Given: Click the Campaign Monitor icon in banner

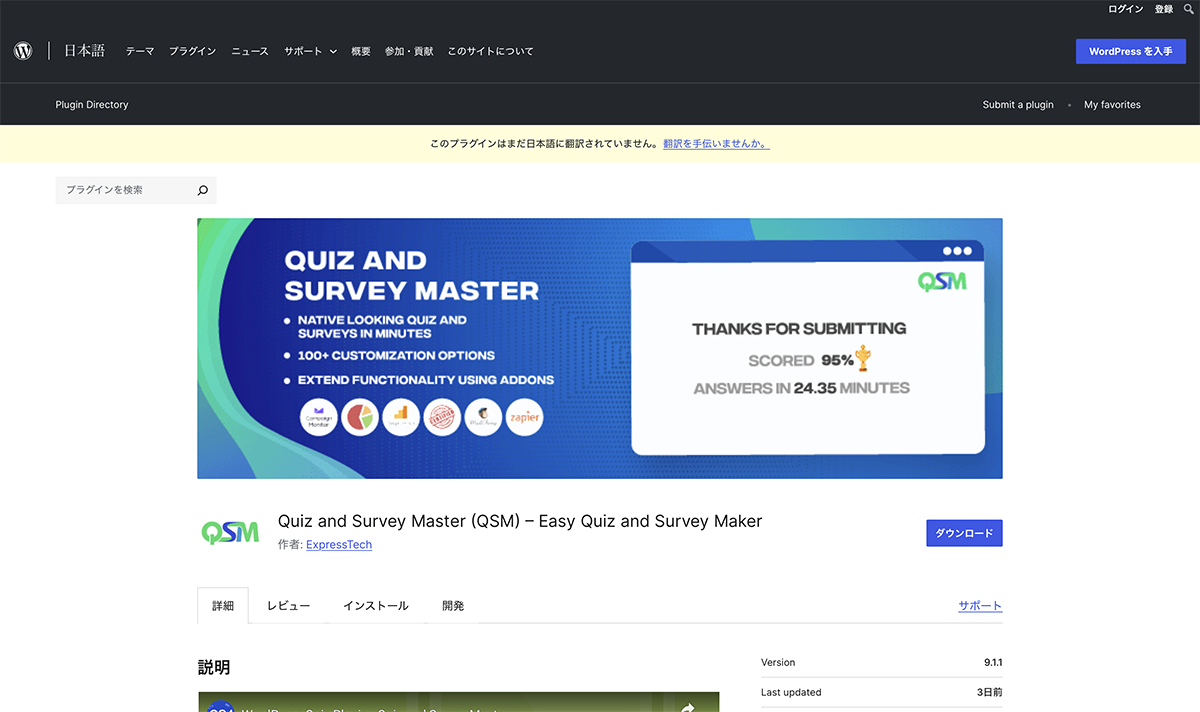Looking at the screenshot, I should point(319,417).
